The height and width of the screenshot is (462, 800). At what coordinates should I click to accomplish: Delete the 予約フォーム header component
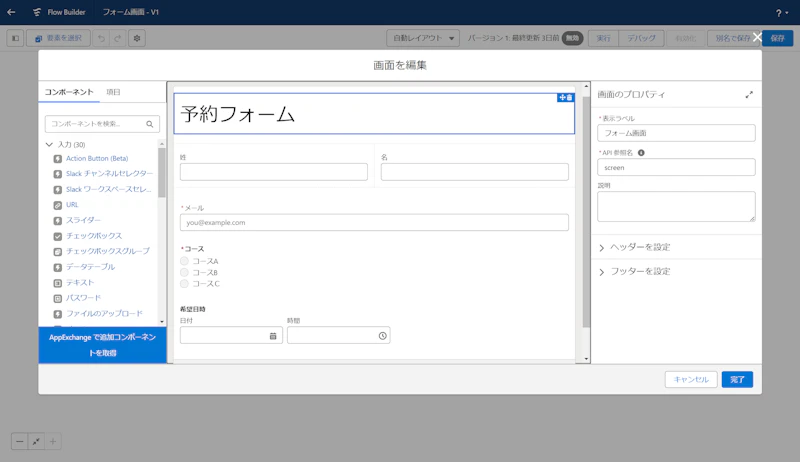[x=569, y=97]
